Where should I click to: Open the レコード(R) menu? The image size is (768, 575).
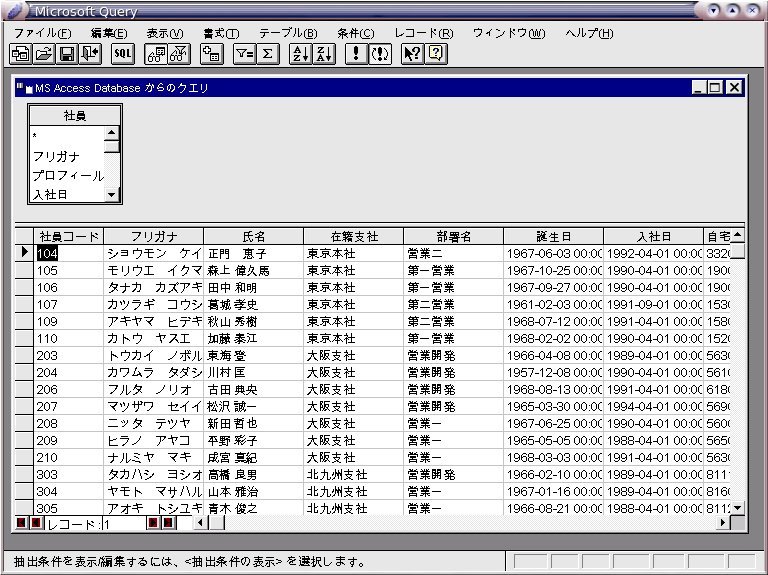click(x=424, y=33)
